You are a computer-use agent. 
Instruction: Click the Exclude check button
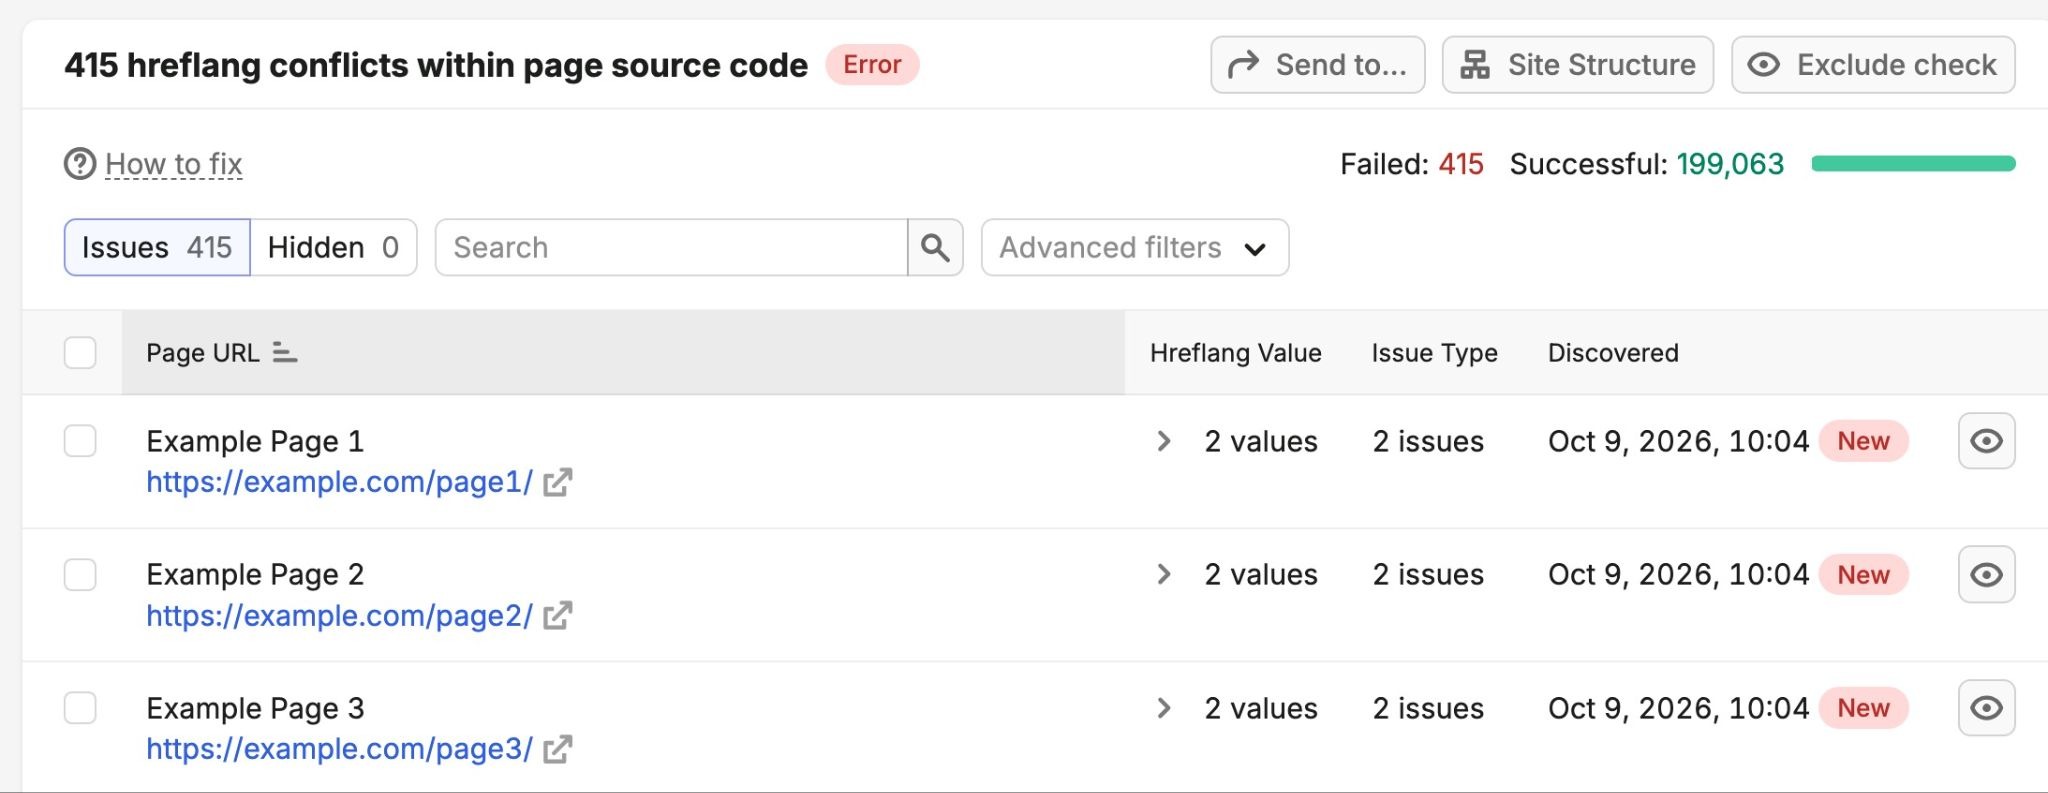pos(1873,65)
